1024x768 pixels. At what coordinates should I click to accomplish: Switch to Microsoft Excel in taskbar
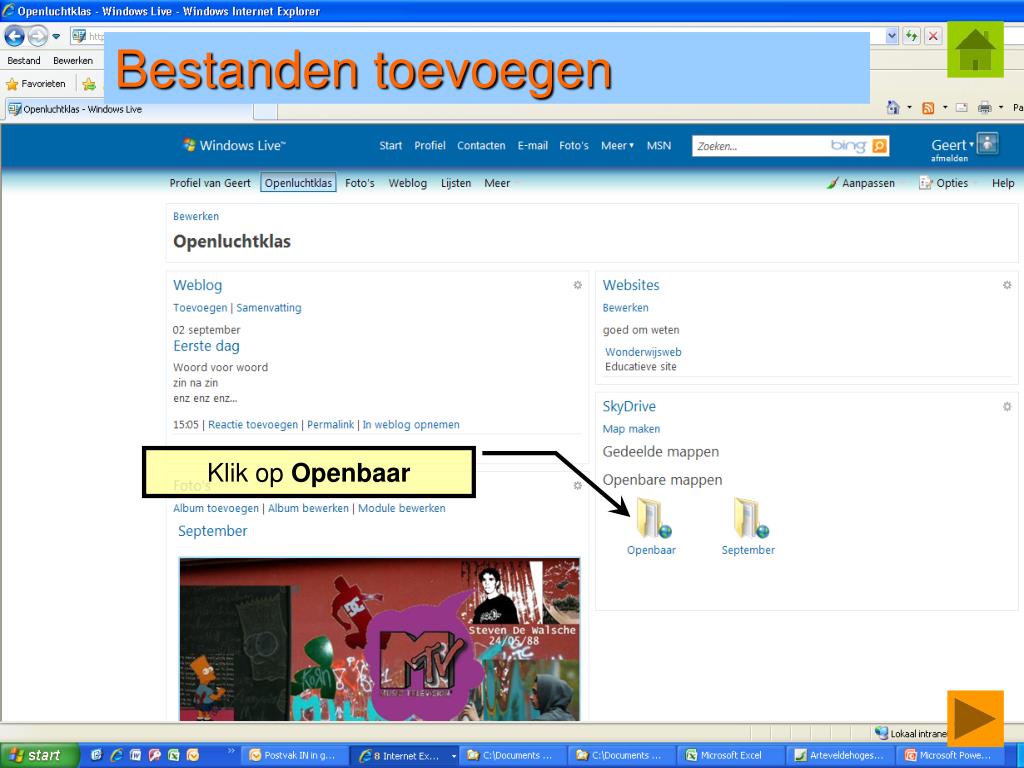coord(730,756)
